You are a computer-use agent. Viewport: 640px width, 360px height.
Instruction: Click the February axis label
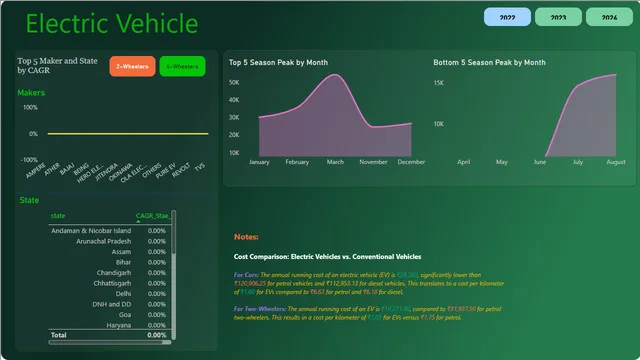click(x=297, y=162)
